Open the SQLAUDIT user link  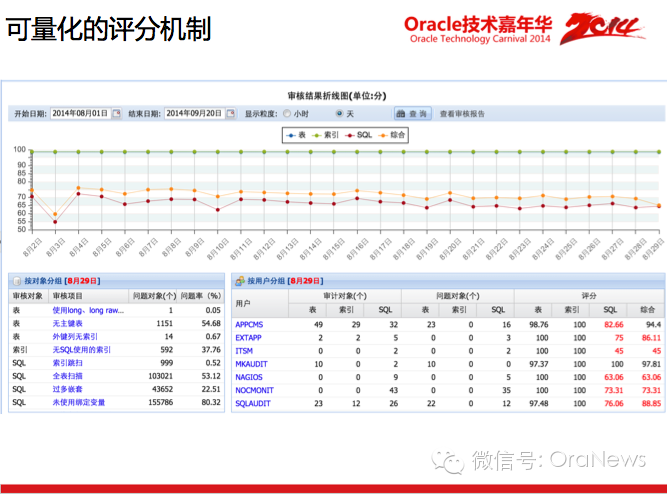(253, 403)
